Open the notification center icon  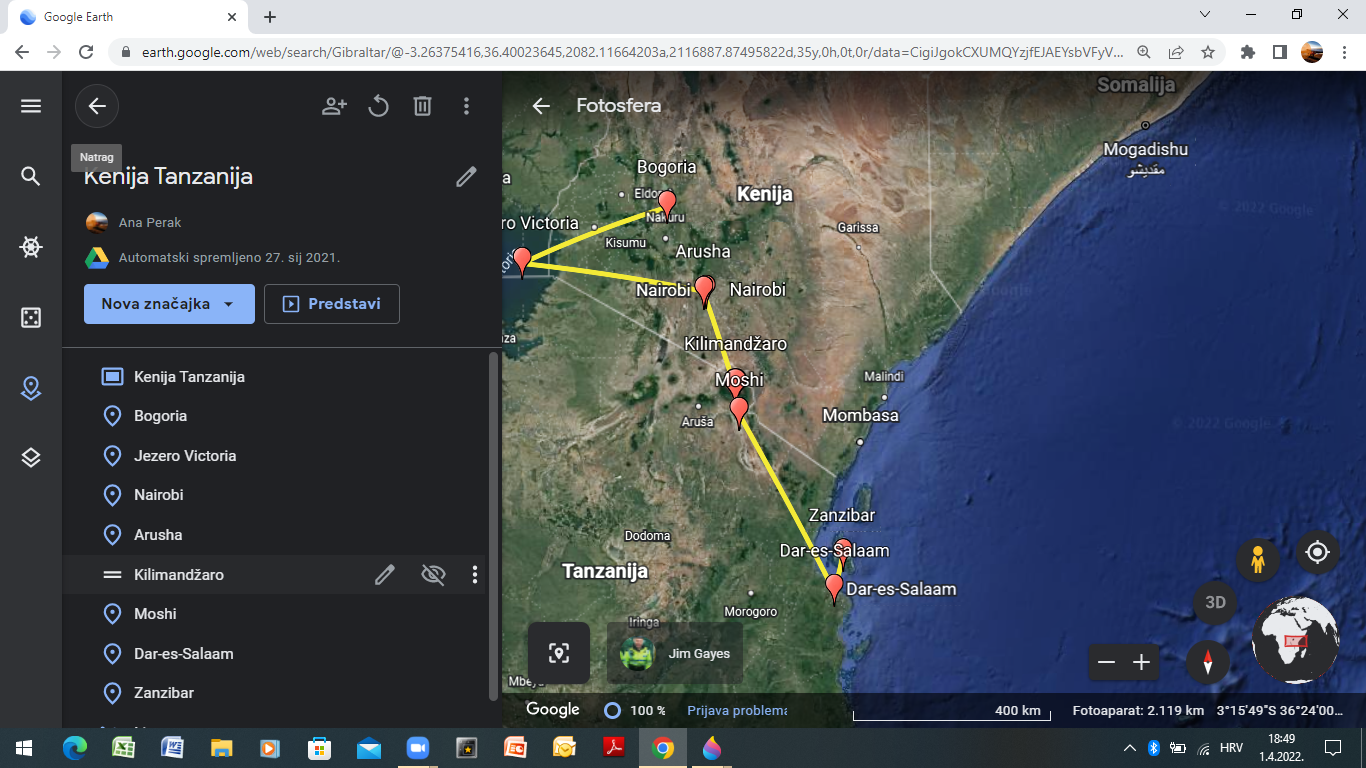[x=1332, y=748]
